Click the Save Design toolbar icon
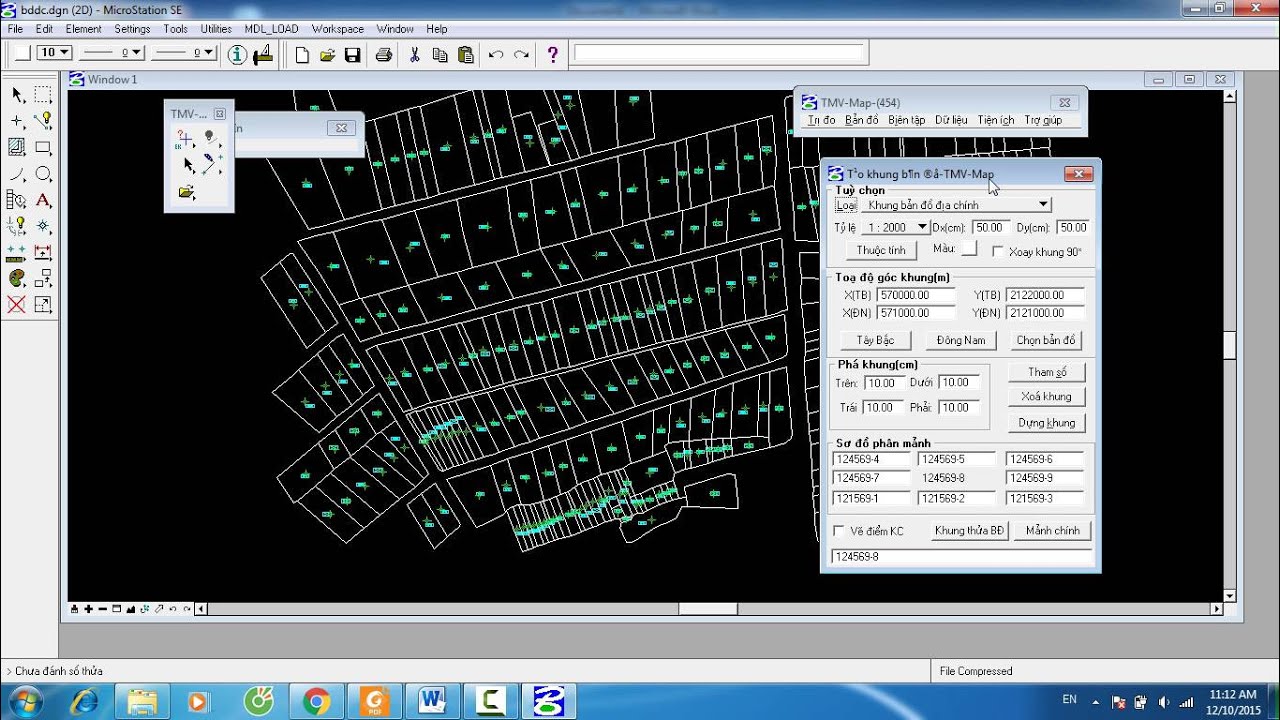This screenshot has height=720, width=1280. [352, 55]
